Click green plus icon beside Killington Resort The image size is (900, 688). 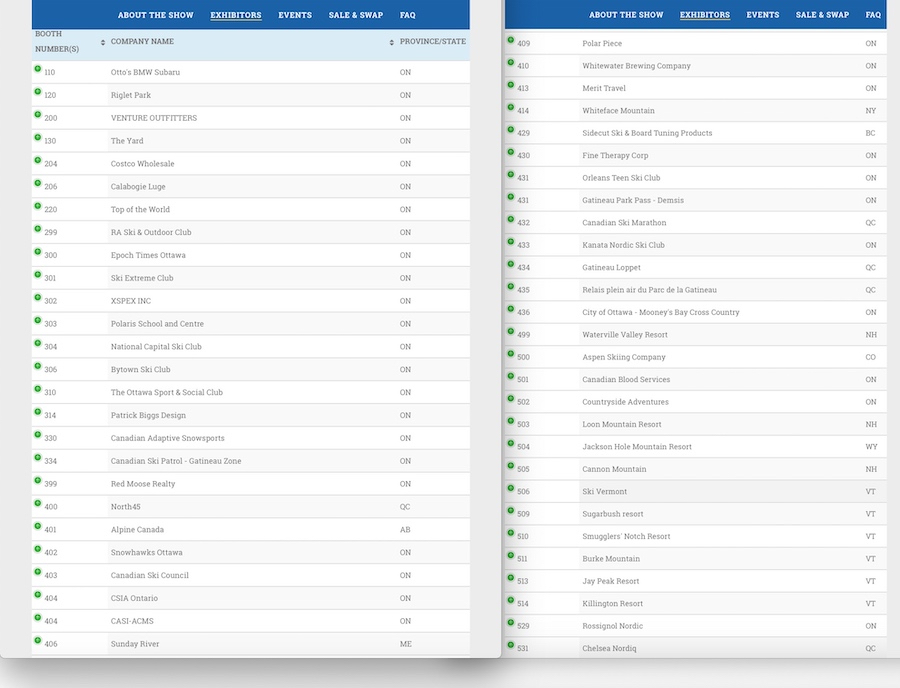pos(511,600)
